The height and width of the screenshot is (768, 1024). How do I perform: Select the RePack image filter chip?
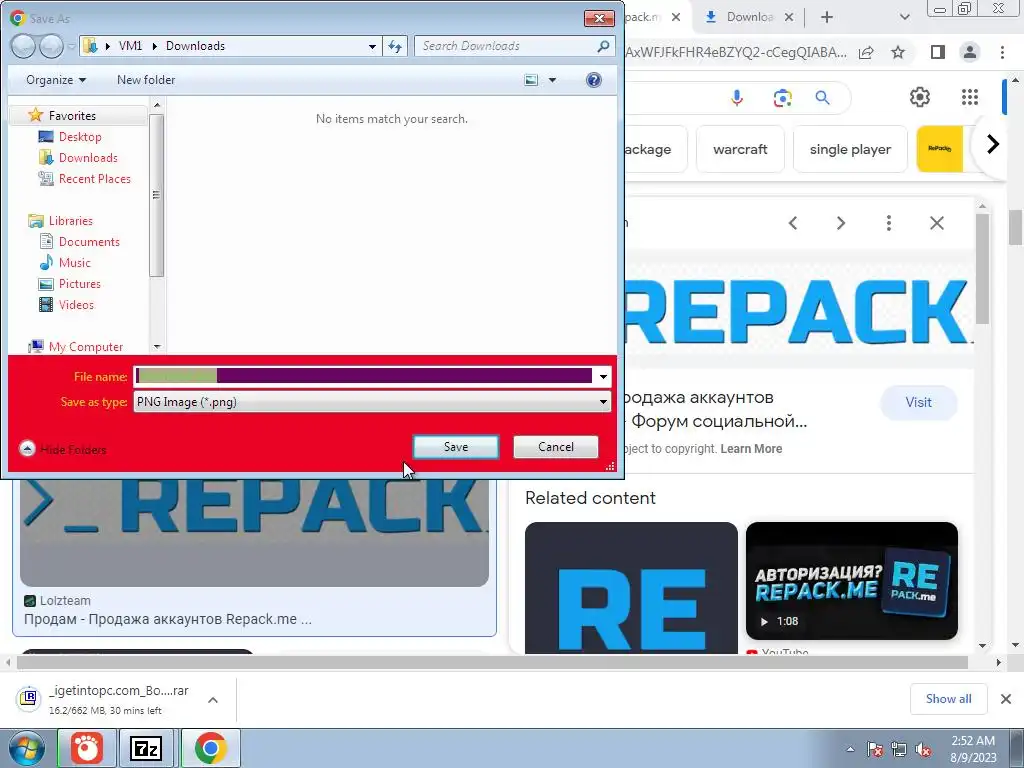tap(940, 149)
